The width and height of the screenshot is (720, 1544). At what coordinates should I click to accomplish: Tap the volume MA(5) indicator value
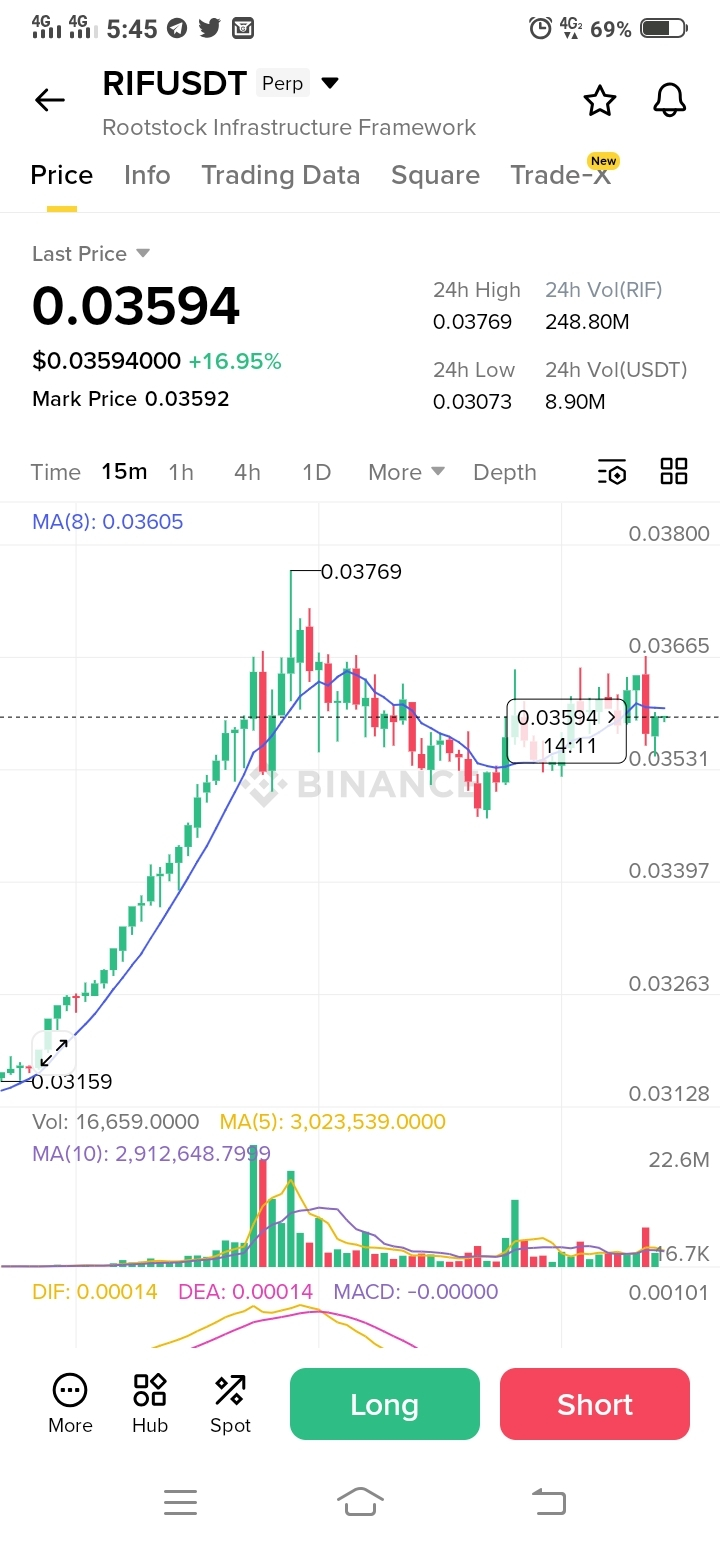point(333,1122)
